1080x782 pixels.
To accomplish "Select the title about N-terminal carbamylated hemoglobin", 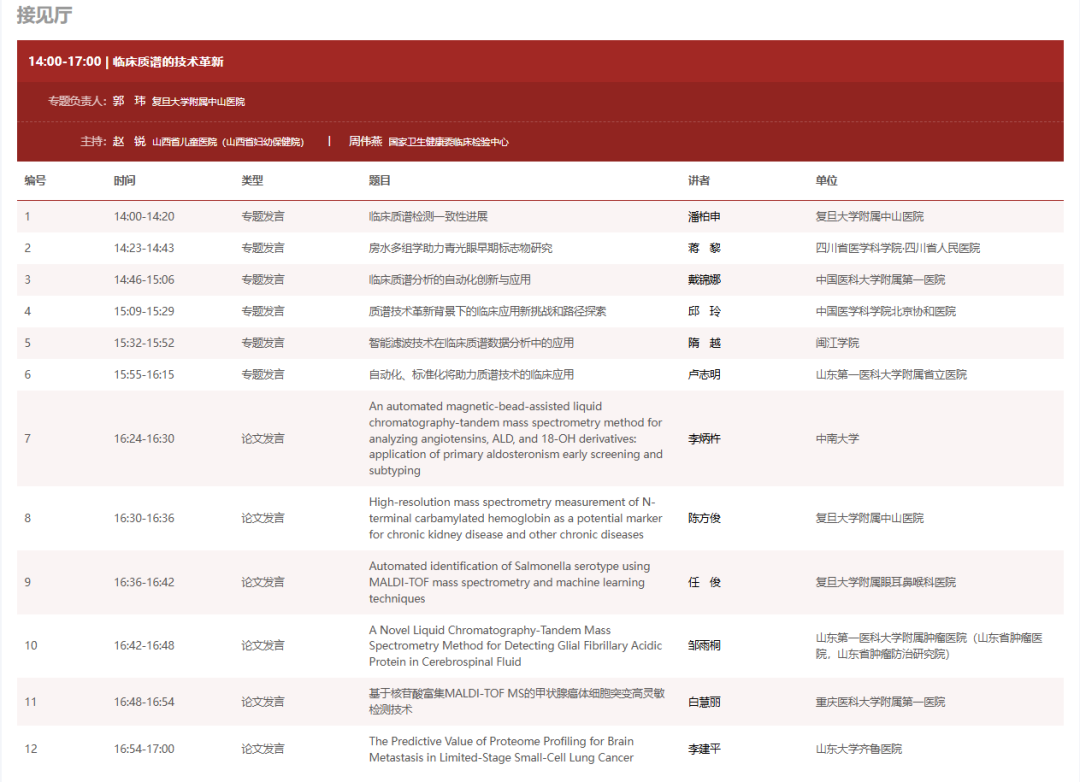I will pyautogui.click(x=515, y=518).
